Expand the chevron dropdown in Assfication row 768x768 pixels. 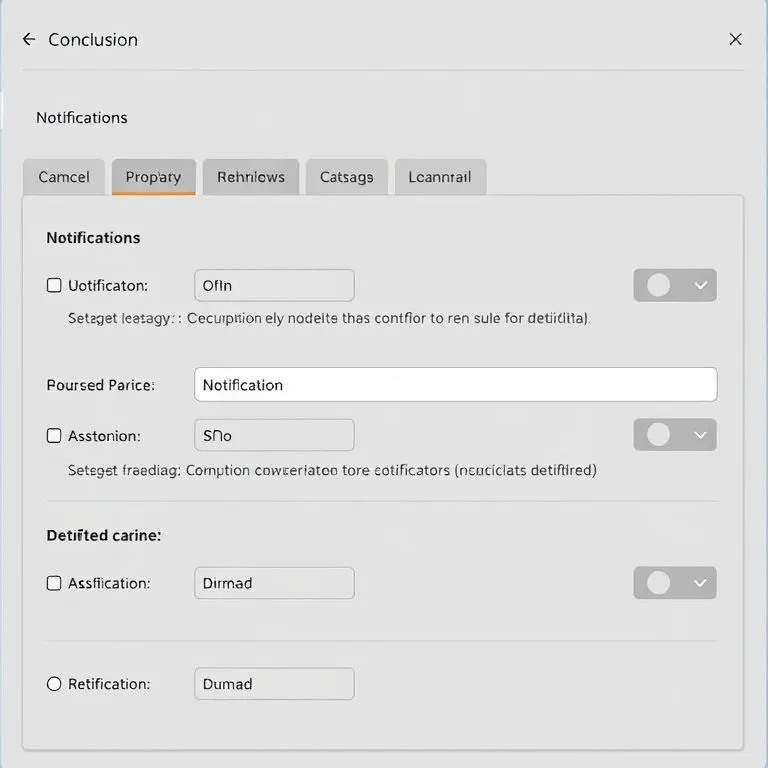pos(701,583)
